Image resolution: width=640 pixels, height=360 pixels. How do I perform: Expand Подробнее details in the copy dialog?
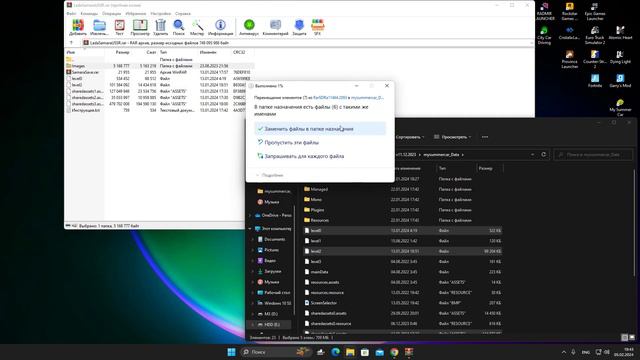269,175
